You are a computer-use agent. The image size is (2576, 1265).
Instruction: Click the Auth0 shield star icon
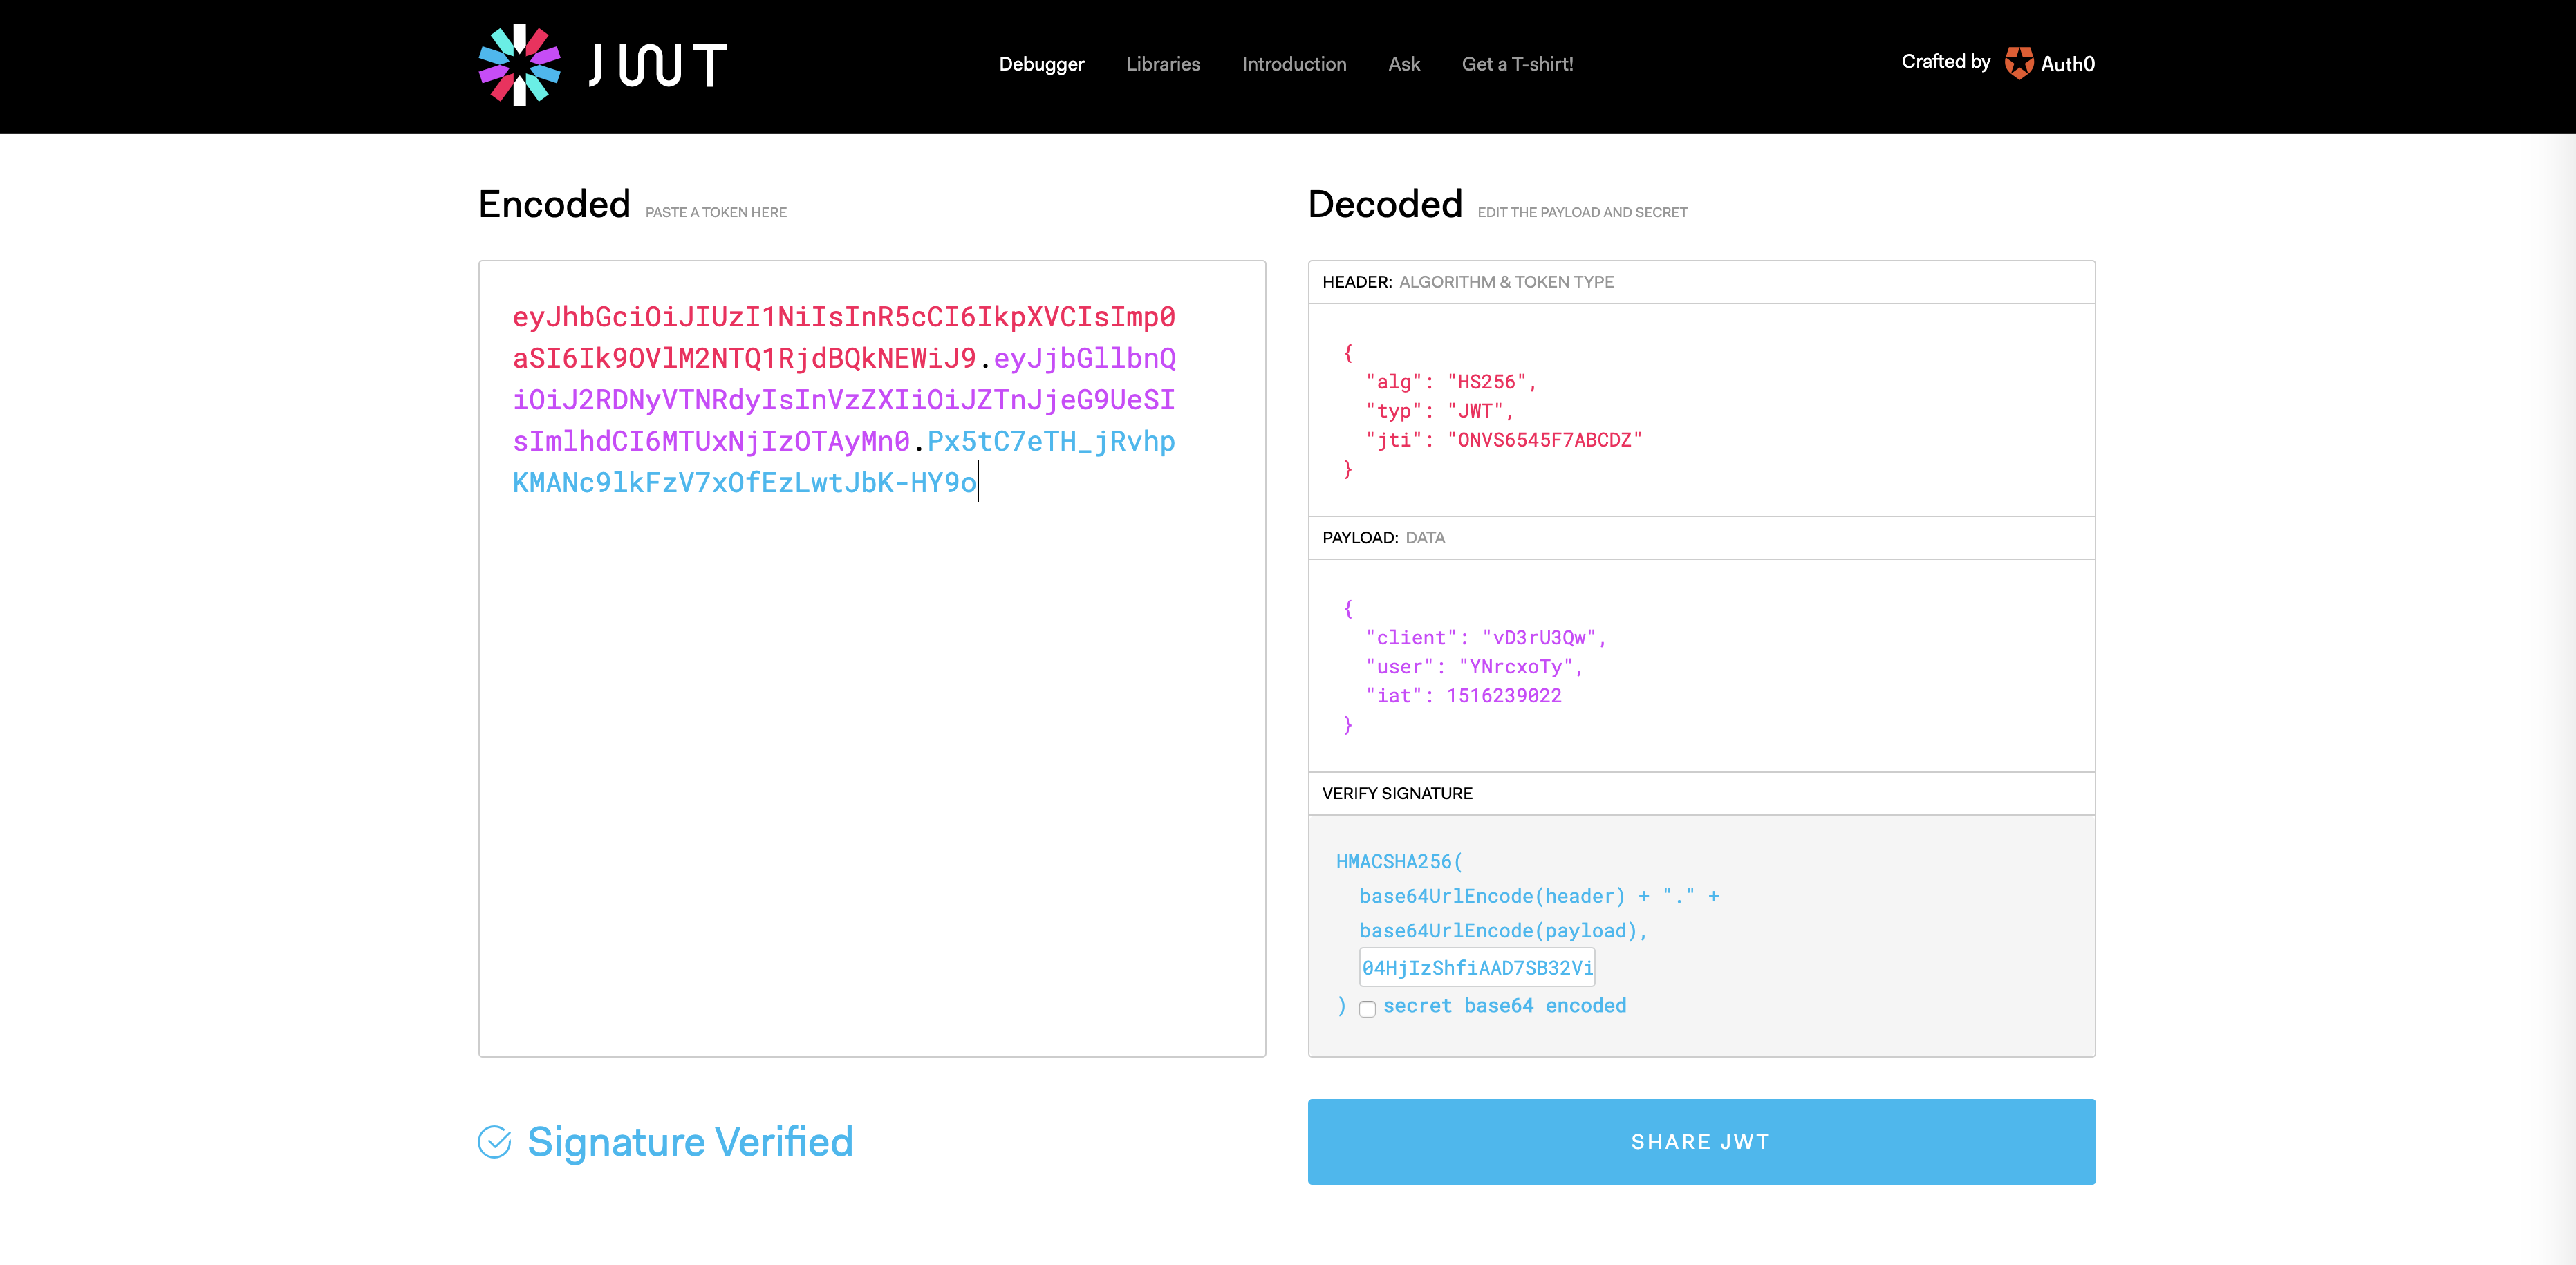(x=2018, y=63)
